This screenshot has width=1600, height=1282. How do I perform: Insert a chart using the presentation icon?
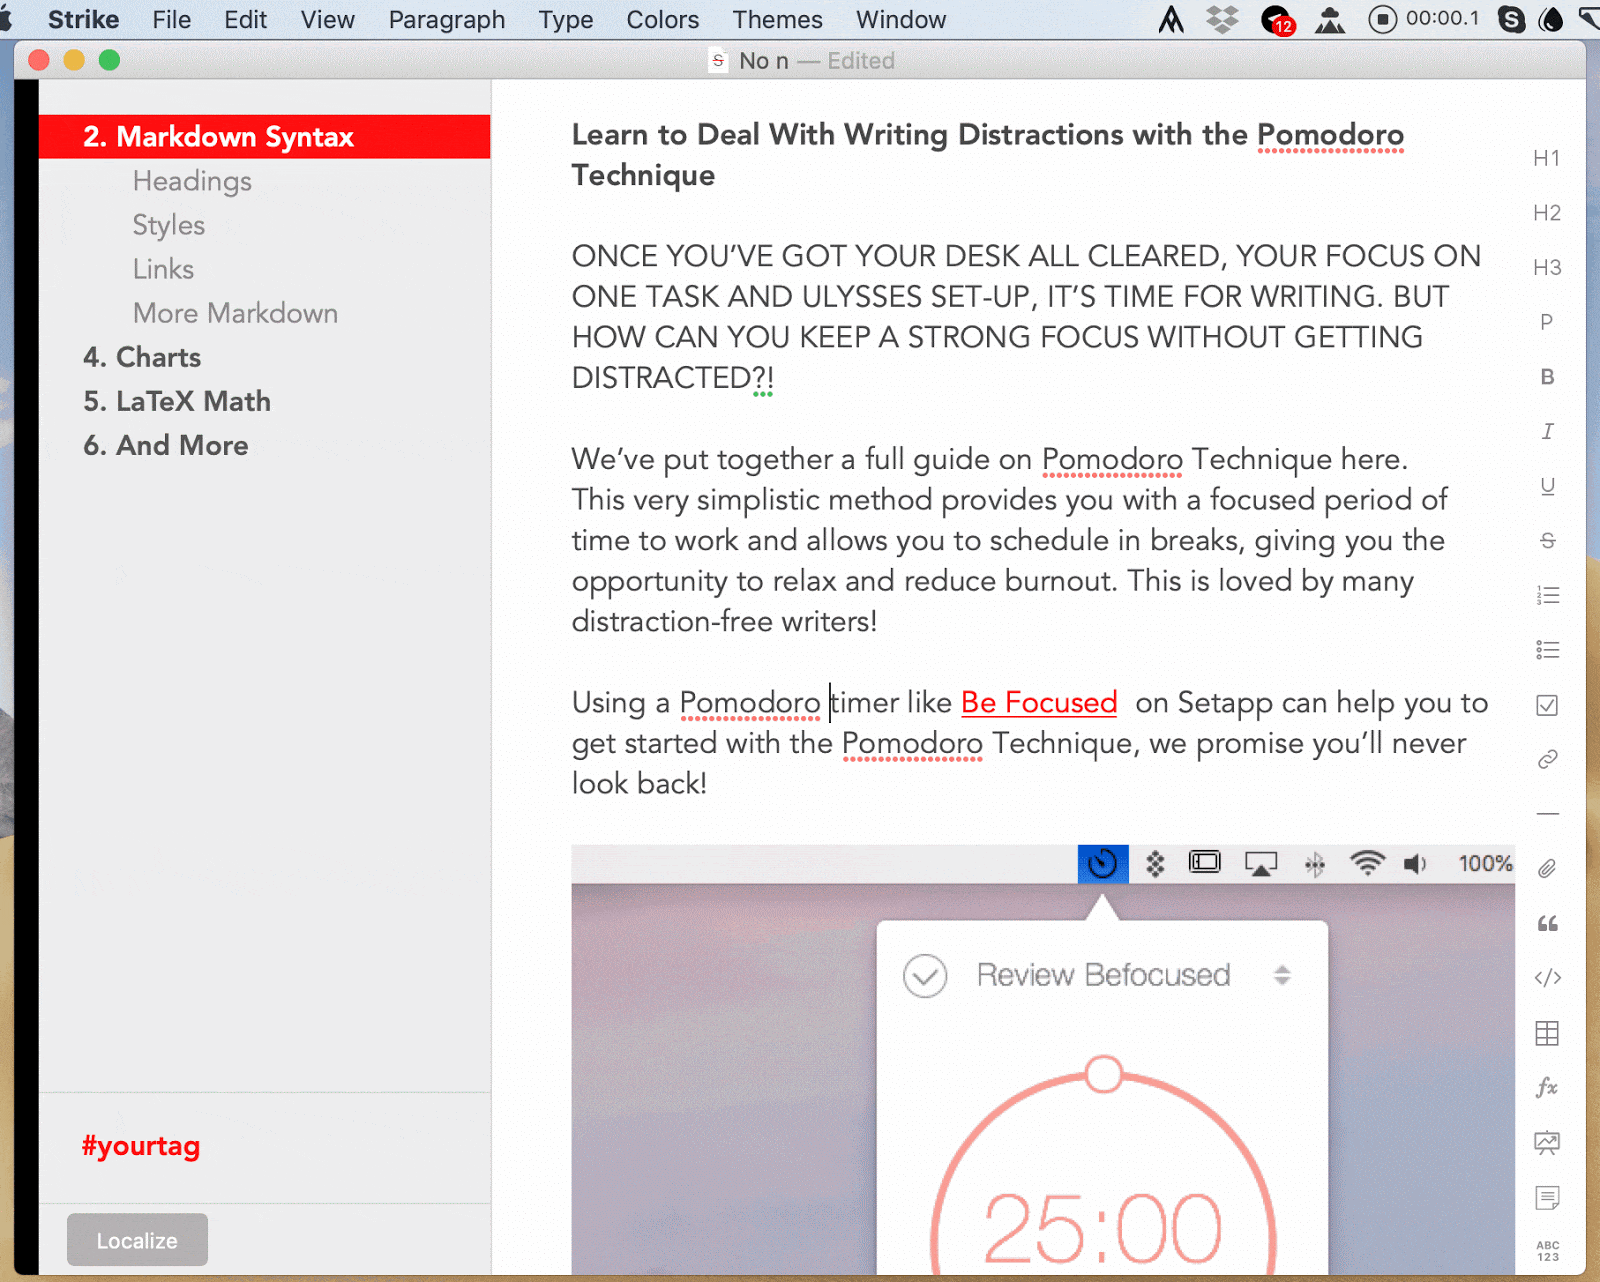click(x=1546, y=1142)
